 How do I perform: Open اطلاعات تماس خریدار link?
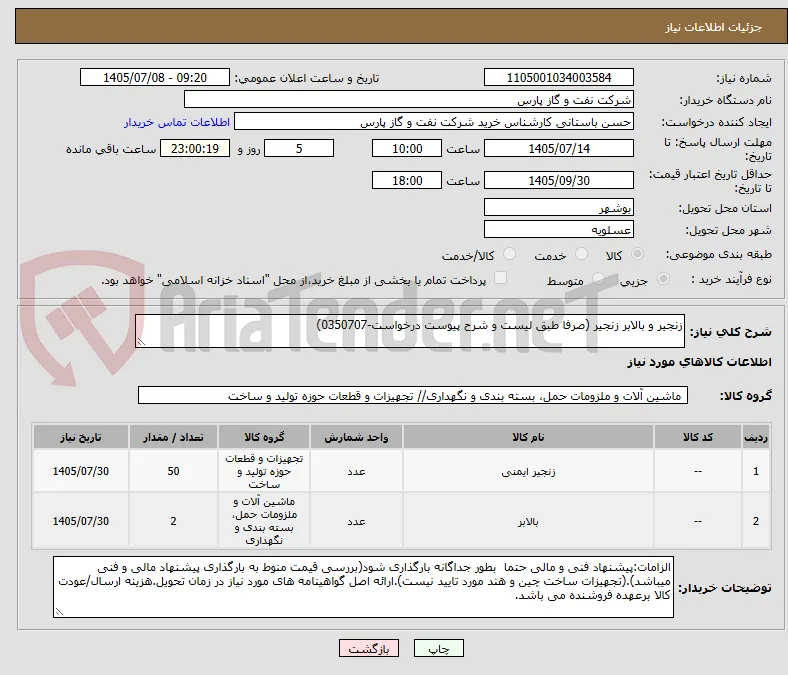point(177,122)
